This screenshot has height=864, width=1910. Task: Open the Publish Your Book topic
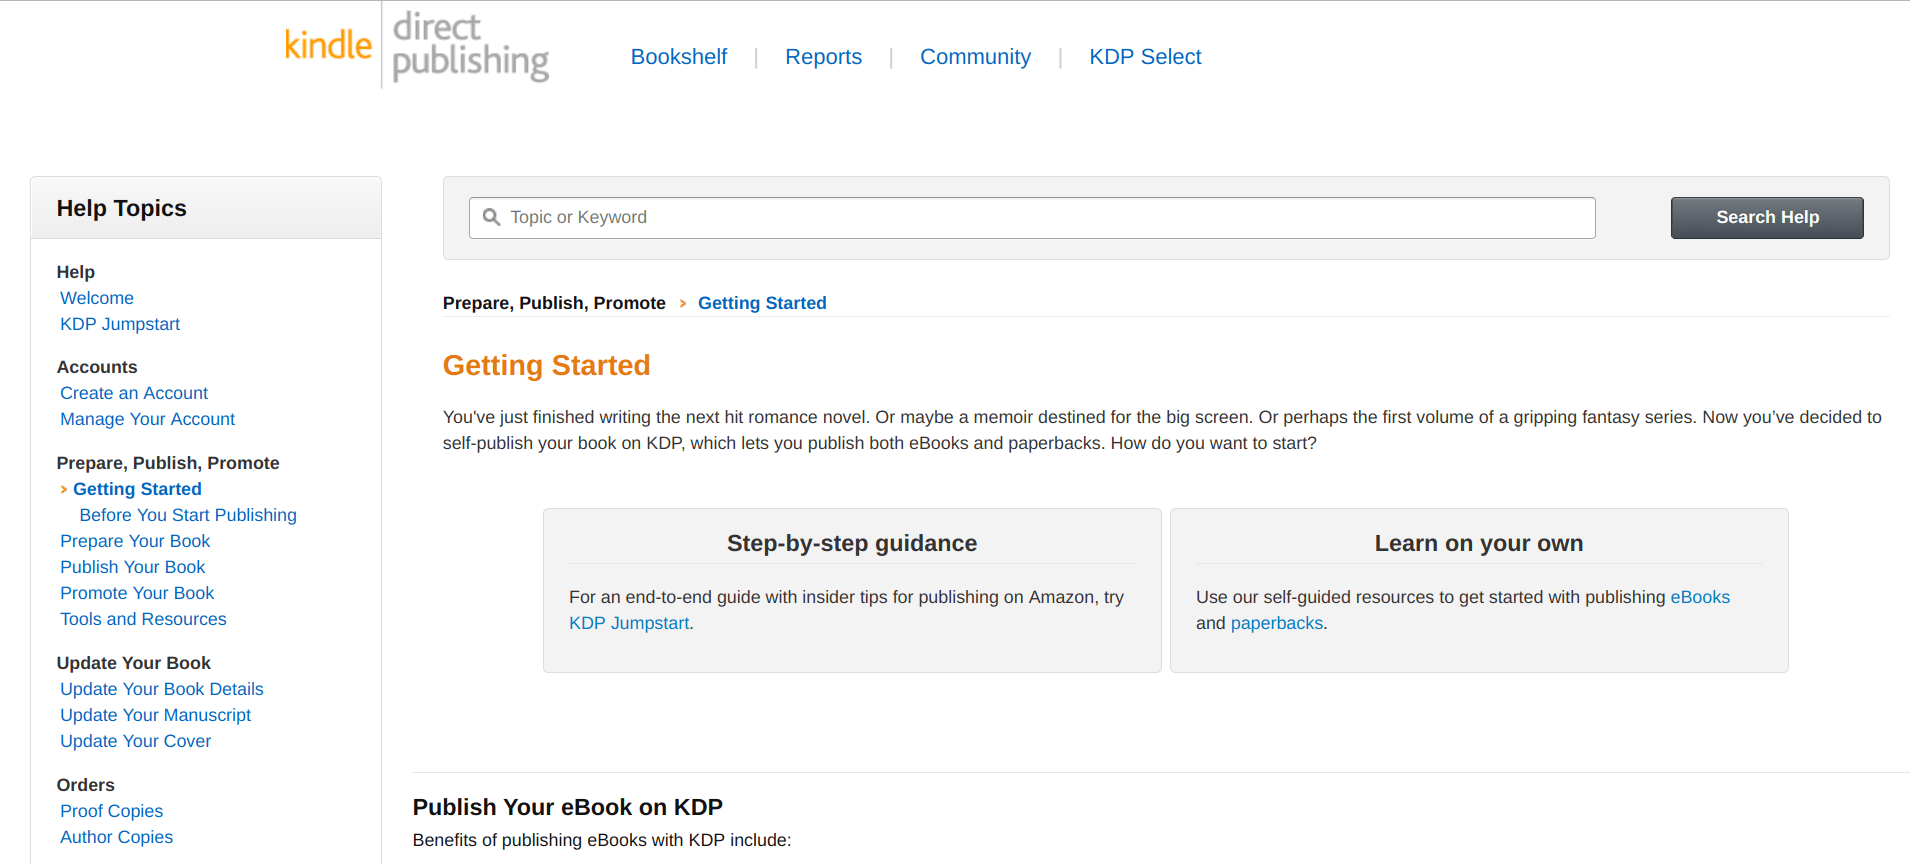(x=132, y=567)
